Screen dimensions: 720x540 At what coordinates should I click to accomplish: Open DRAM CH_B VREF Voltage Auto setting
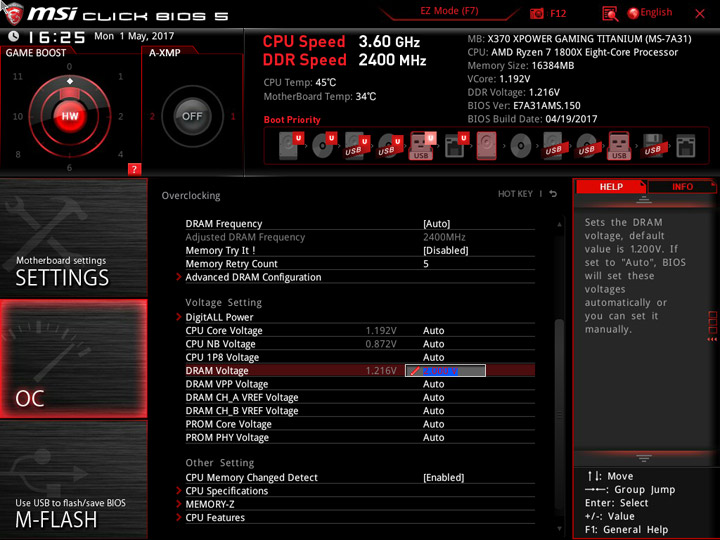(433, 411)
